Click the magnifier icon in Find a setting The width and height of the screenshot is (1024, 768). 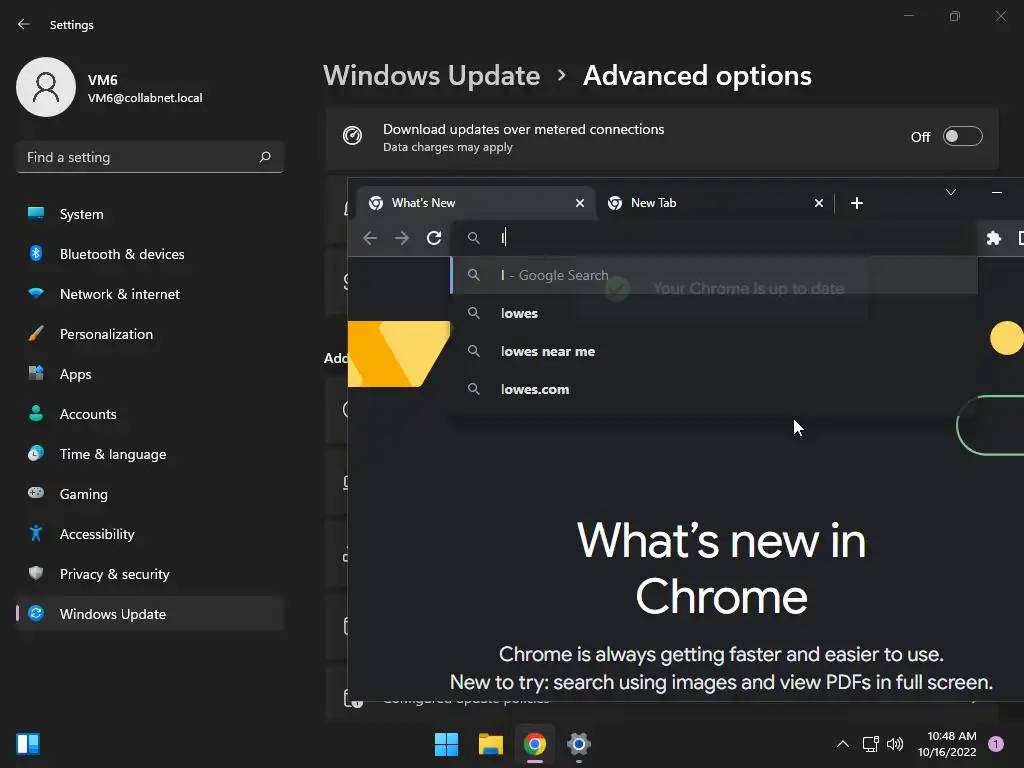pos(264,157)
